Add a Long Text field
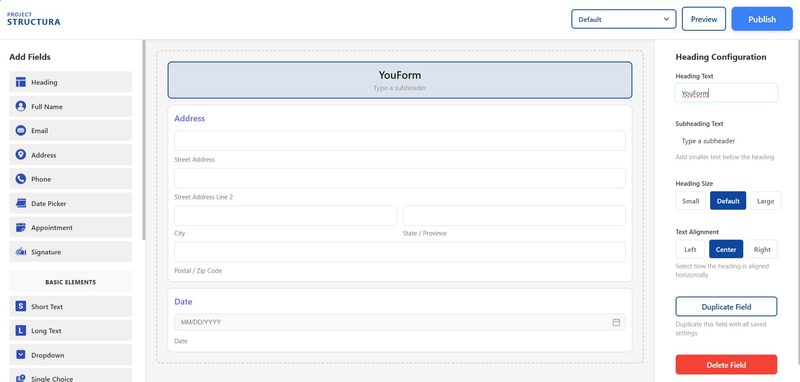Image resolution: width=800 pixels, height=382 pixels. click(70, 330)
